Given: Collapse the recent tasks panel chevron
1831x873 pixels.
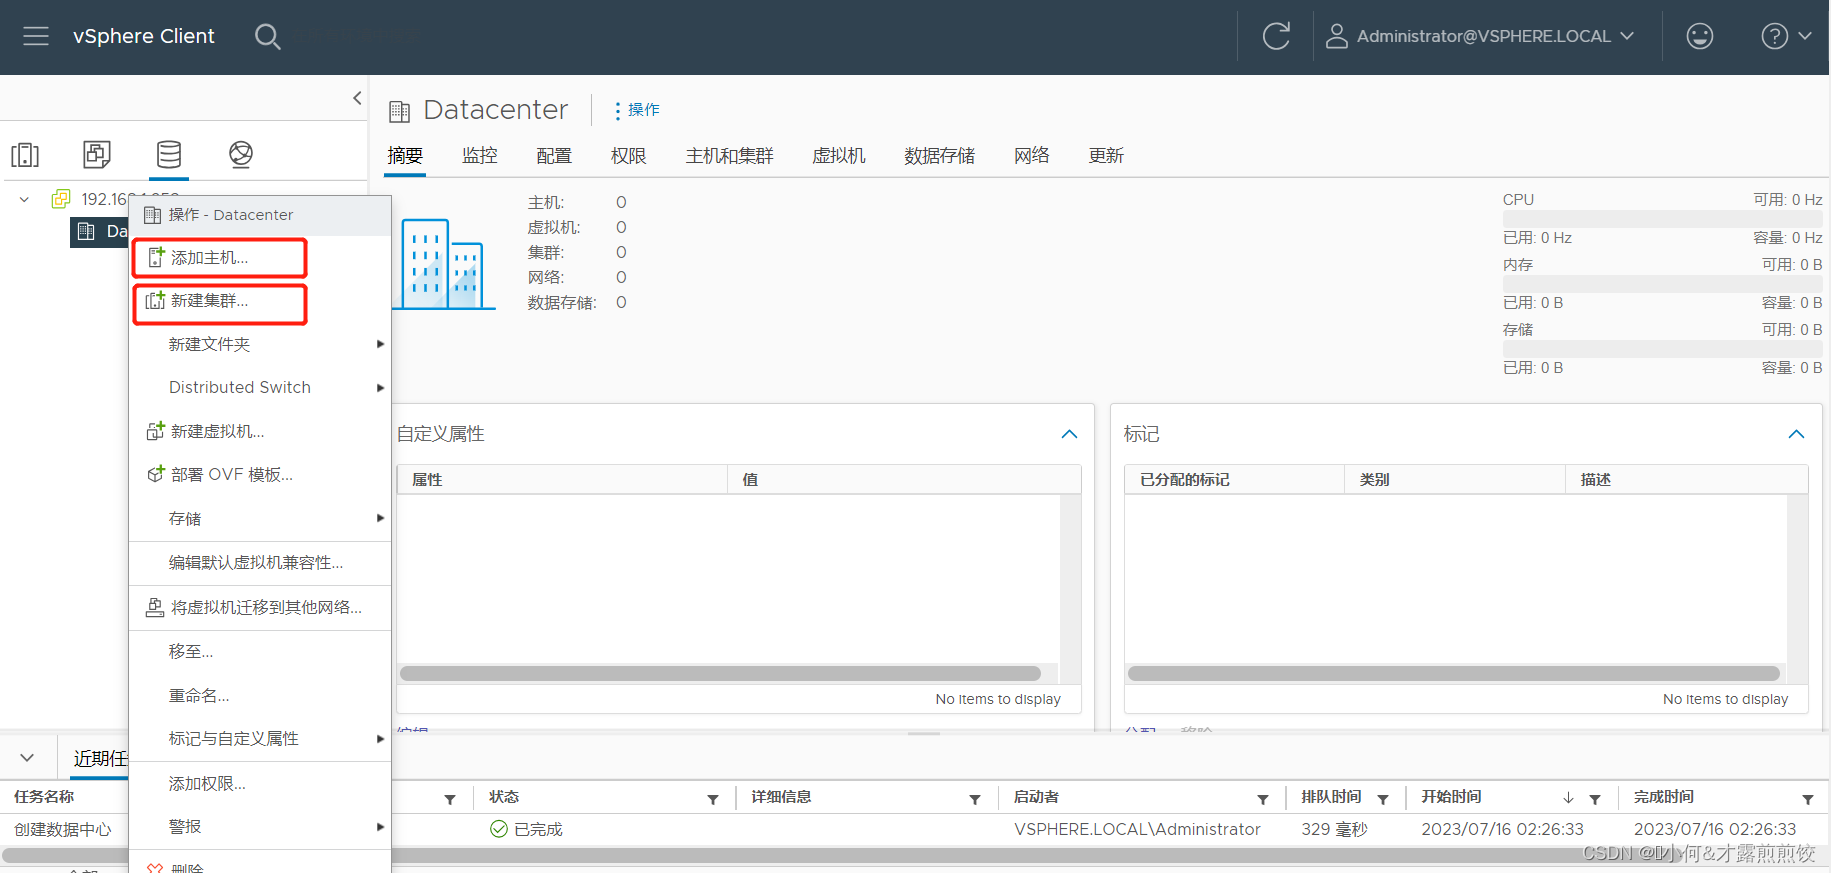Looking at the screenshot, I should tap(27, 758).
